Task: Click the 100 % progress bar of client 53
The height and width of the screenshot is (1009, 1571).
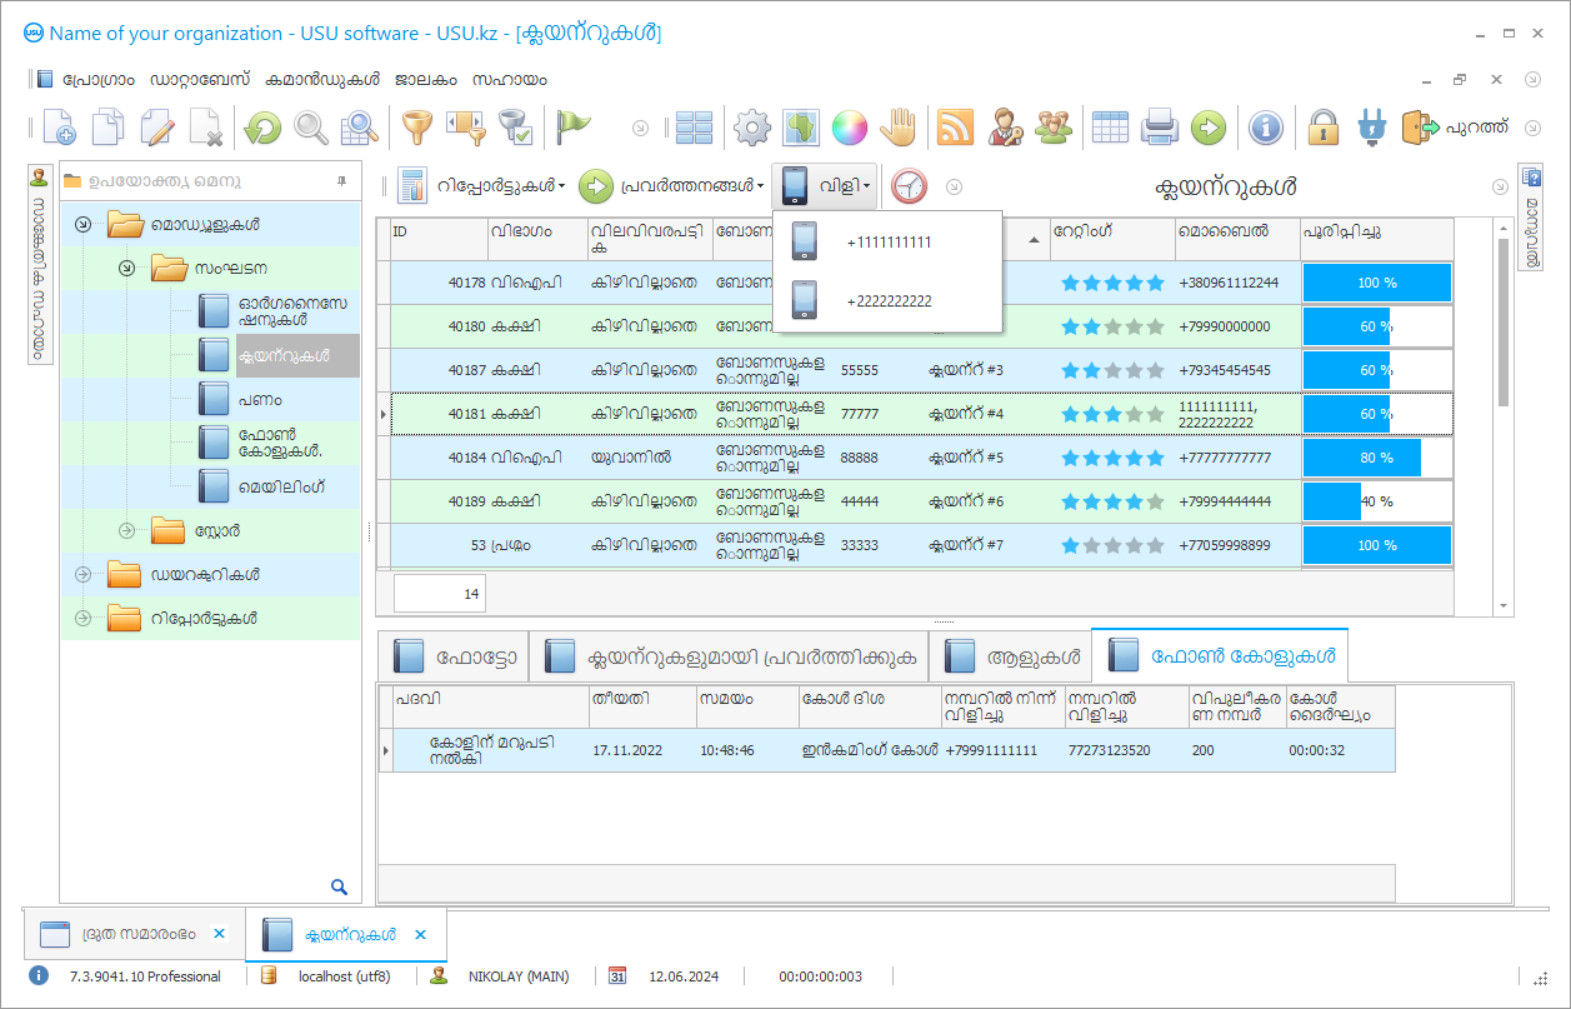Action: click(x=1376, y=545)
